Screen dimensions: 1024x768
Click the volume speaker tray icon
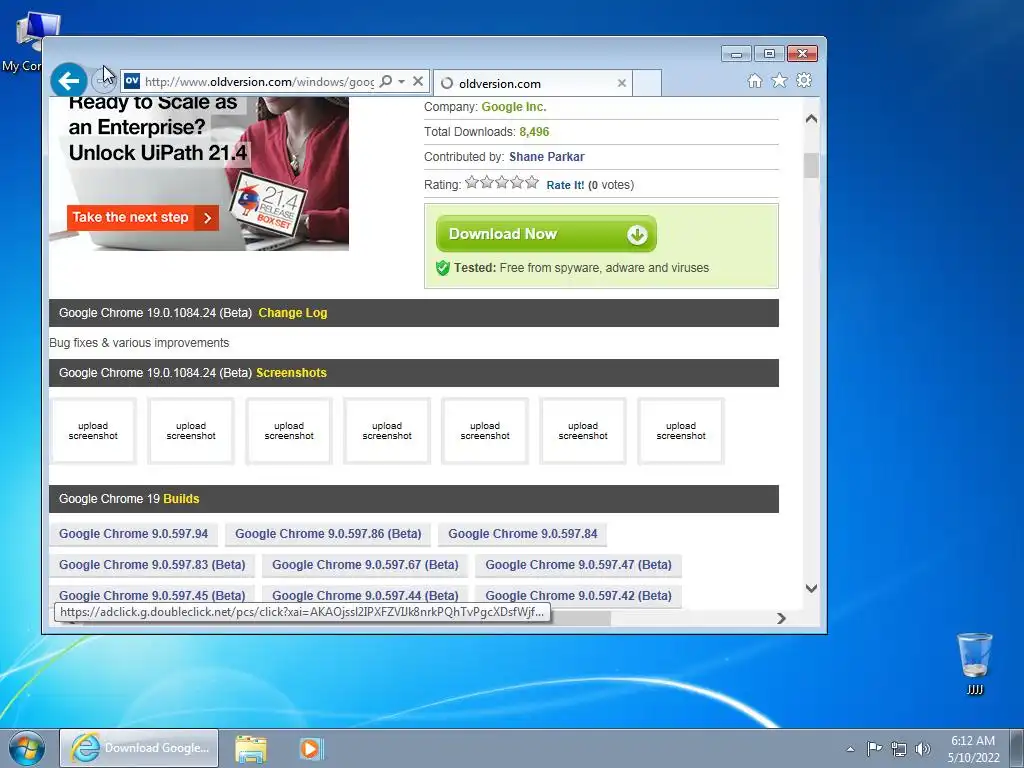pos(923,748)
